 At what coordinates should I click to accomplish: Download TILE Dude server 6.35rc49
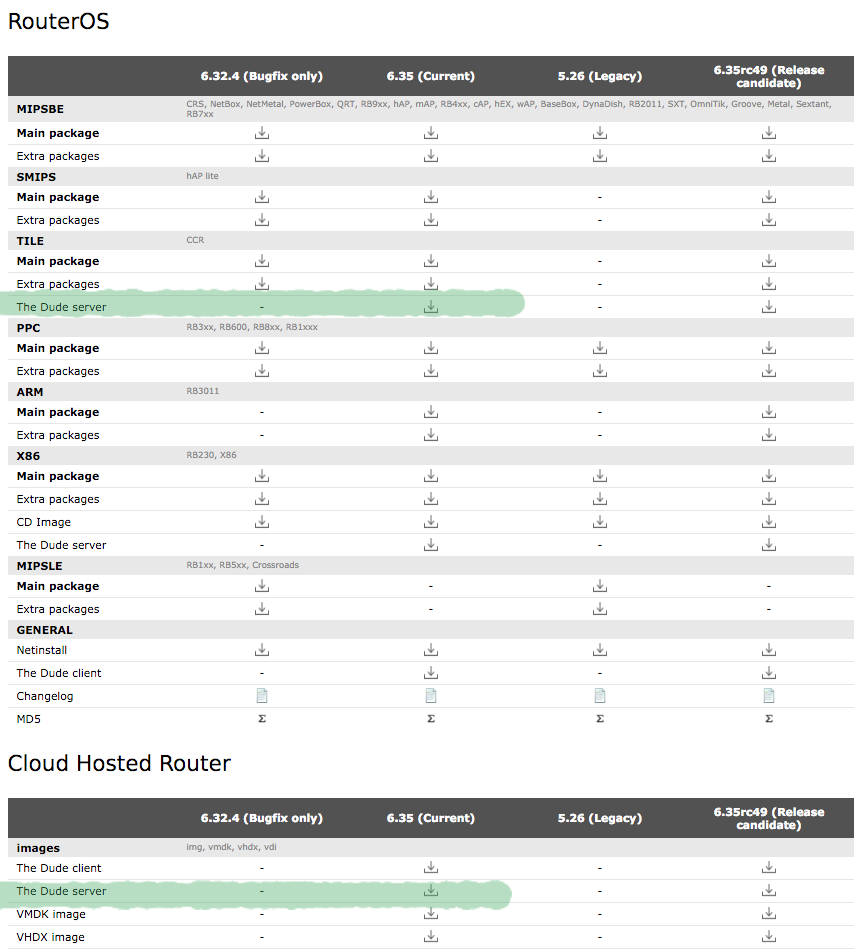tap(769, 307)
